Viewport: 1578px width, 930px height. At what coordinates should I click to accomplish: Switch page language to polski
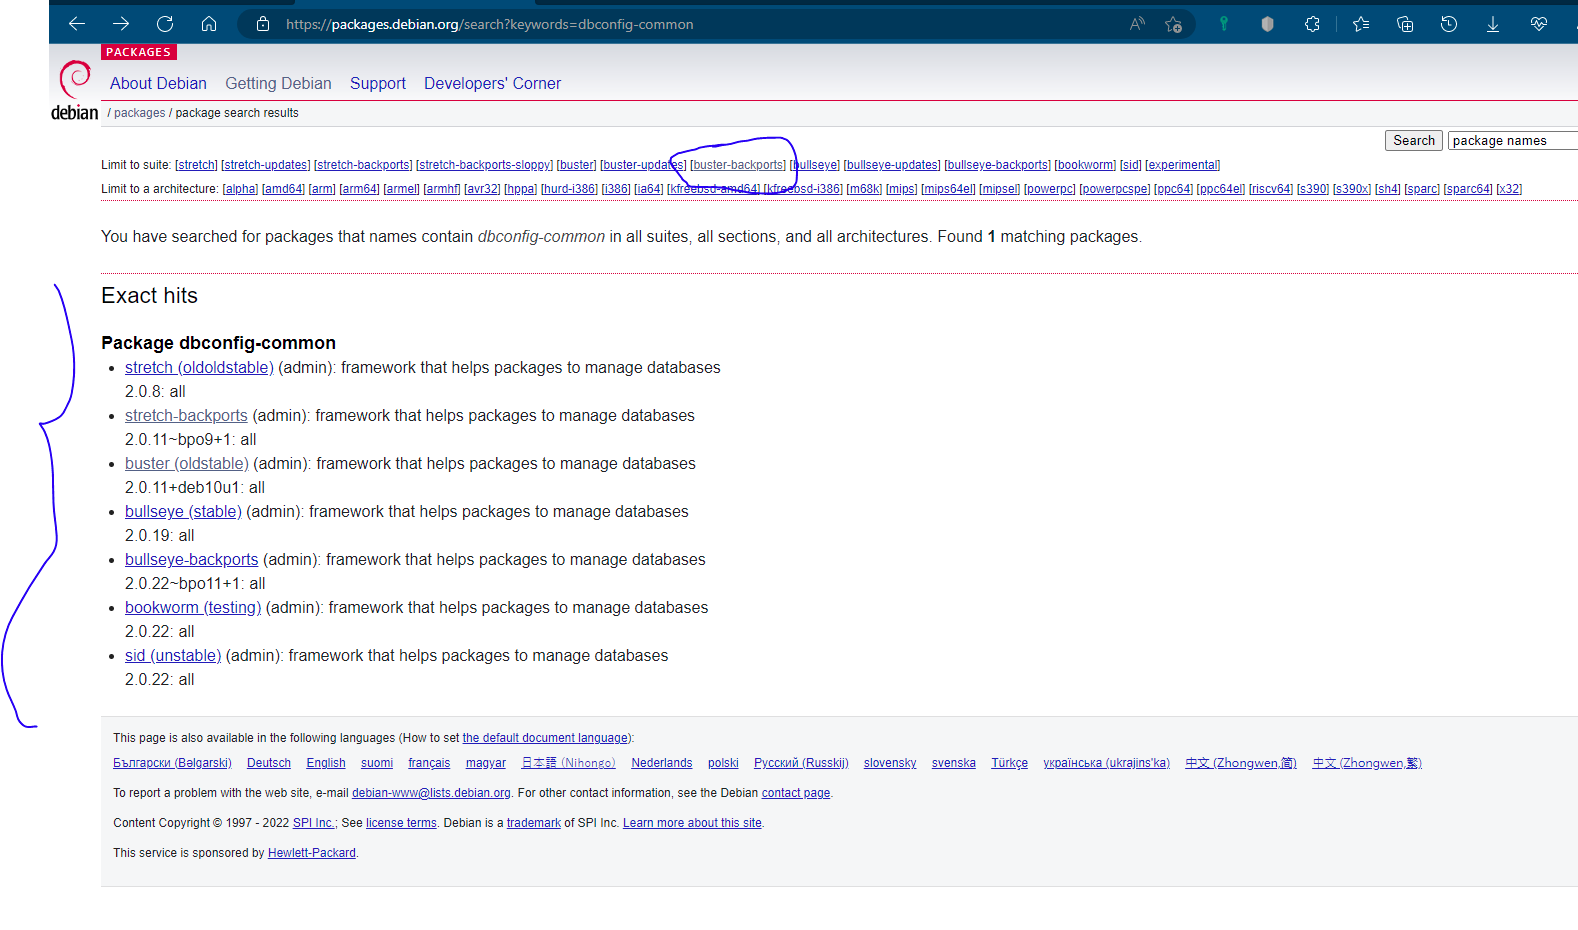point(723,763)
